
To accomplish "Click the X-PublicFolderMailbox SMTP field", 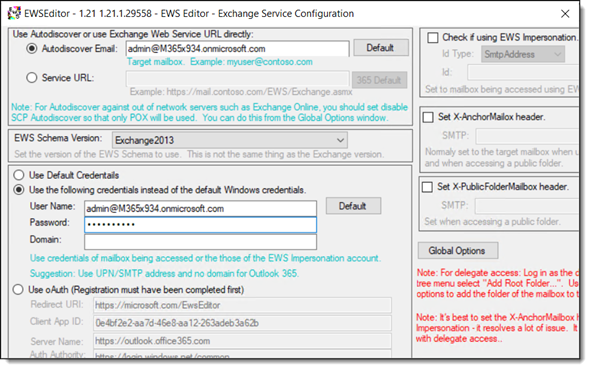I will tap(527, 206).
